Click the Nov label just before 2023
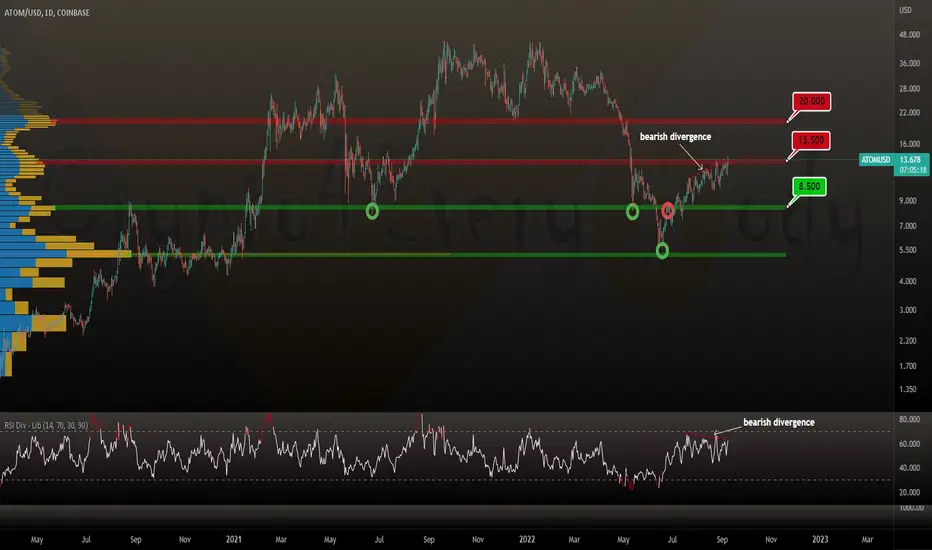 [x=771, y=539]
